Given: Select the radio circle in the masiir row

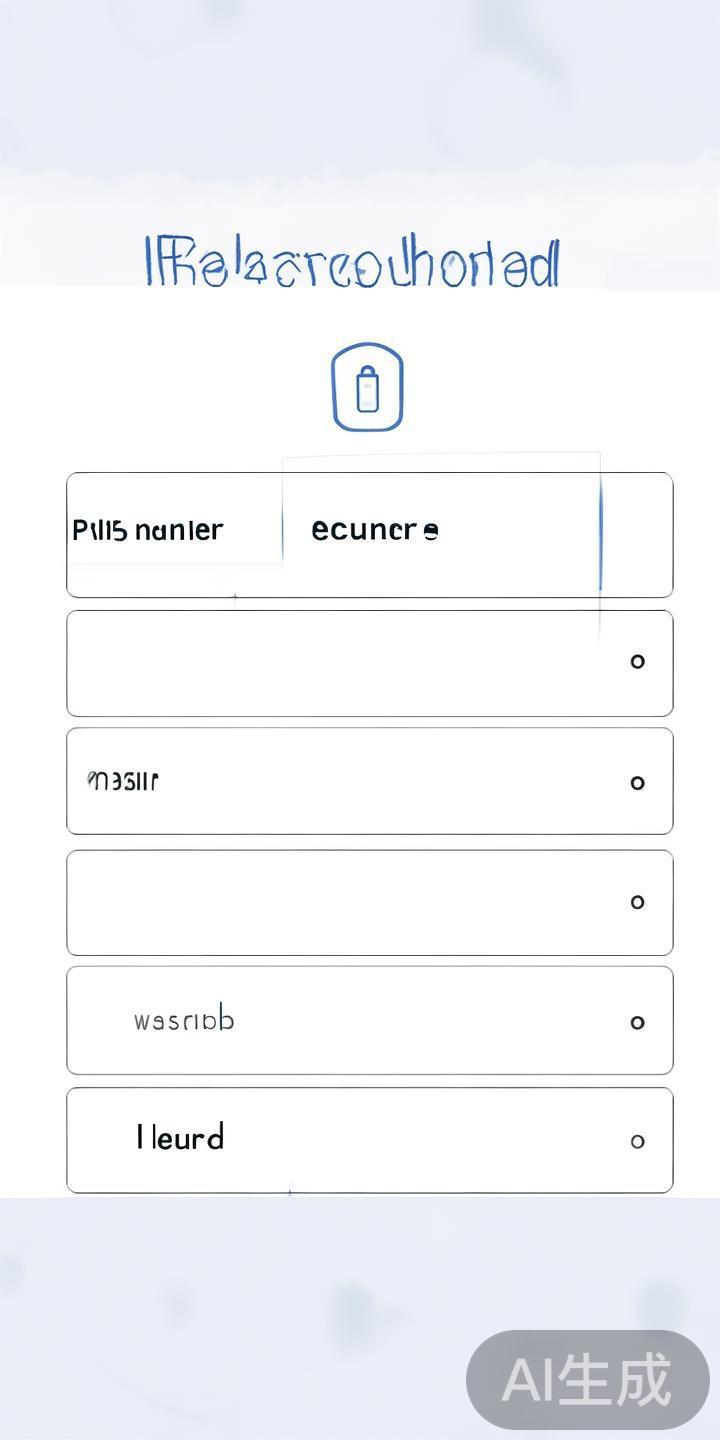Looking at the screenshot, I should (637, 782).
